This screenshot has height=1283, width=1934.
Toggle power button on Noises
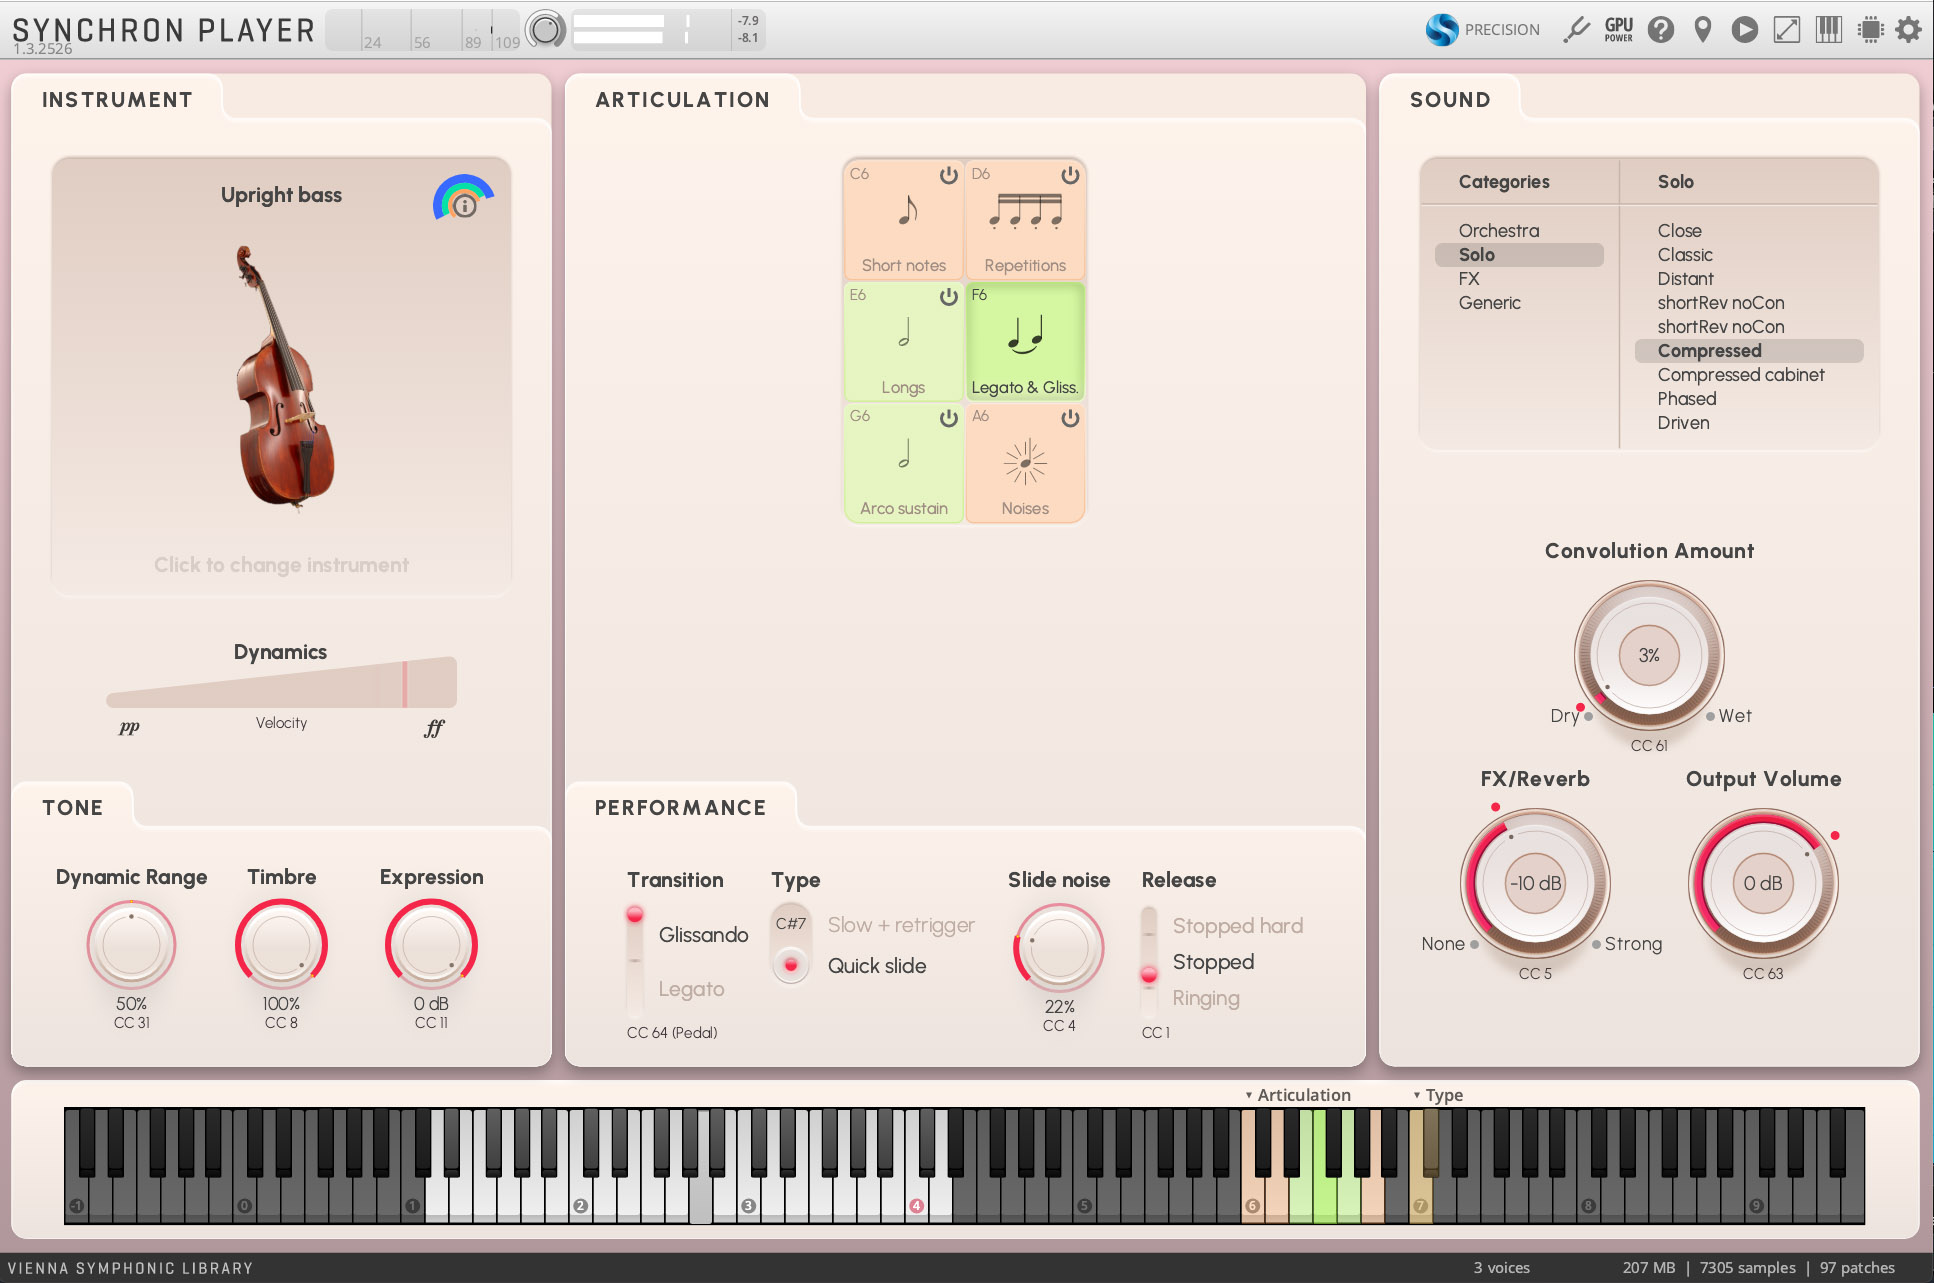[x=1070, y=418]
